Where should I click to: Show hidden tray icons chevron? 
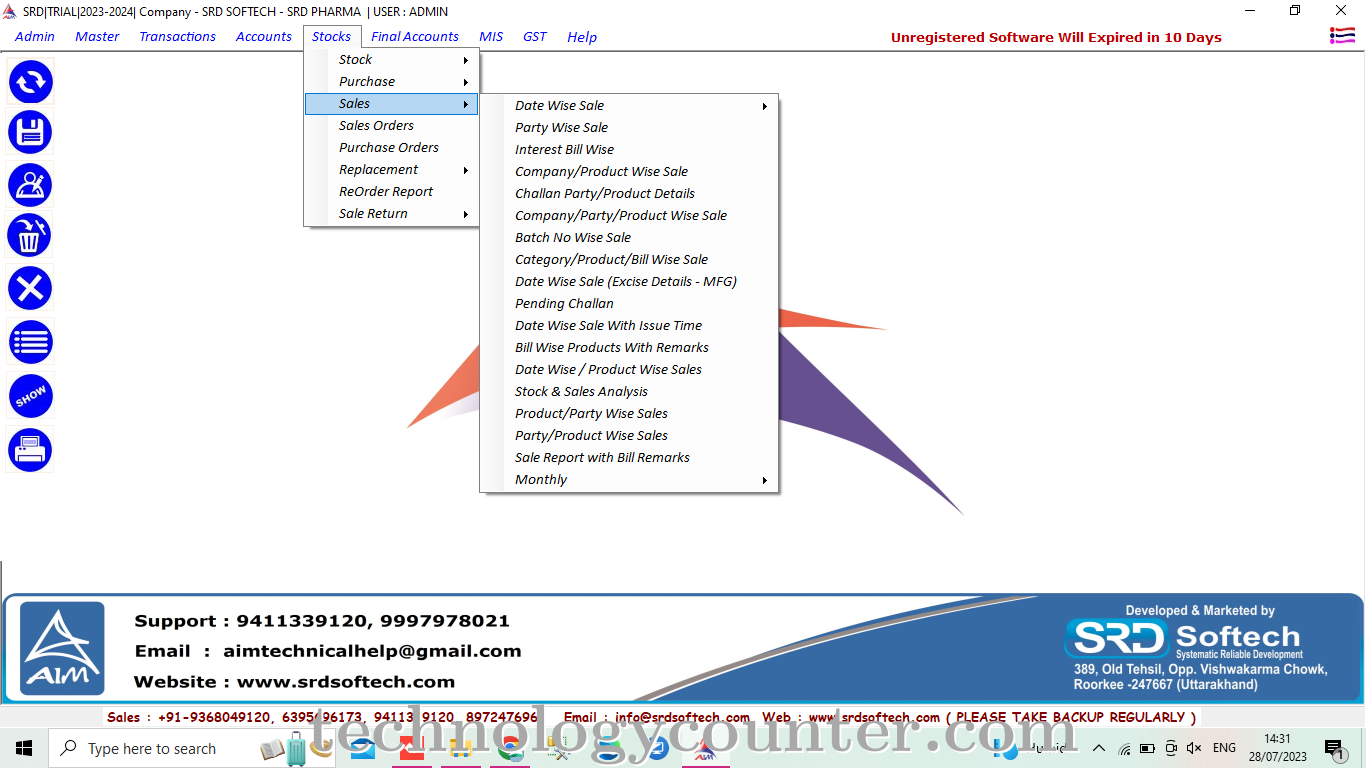tap(1099, 748)
